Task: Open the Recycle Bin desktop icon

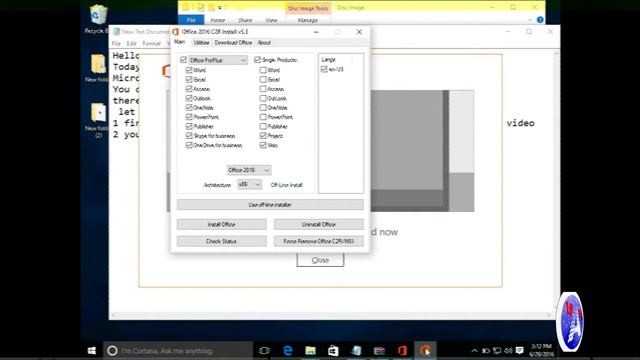Action: 97,19
